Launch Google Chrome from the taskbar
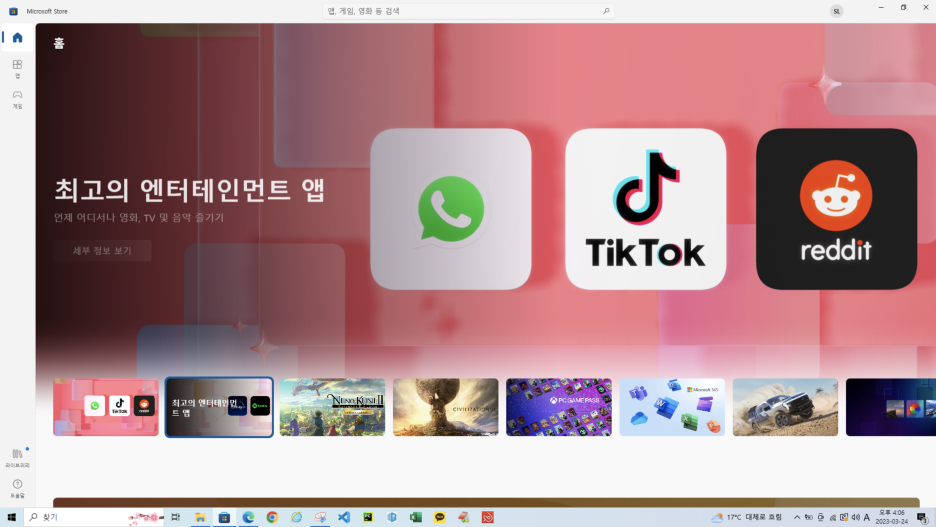 (272, 517)
